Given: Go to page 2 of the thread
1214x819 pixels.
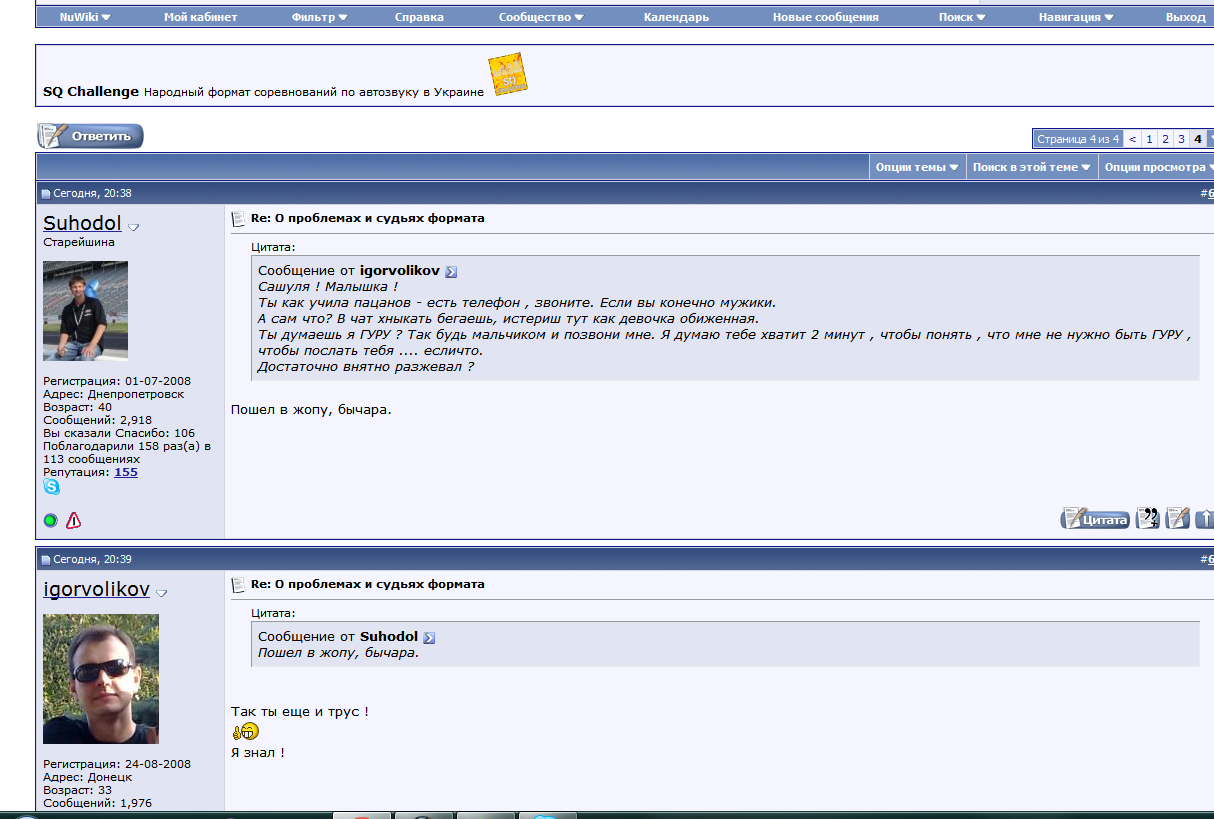Looking at the screenshot, I should pyautogui.click(x=1165, y=139).
